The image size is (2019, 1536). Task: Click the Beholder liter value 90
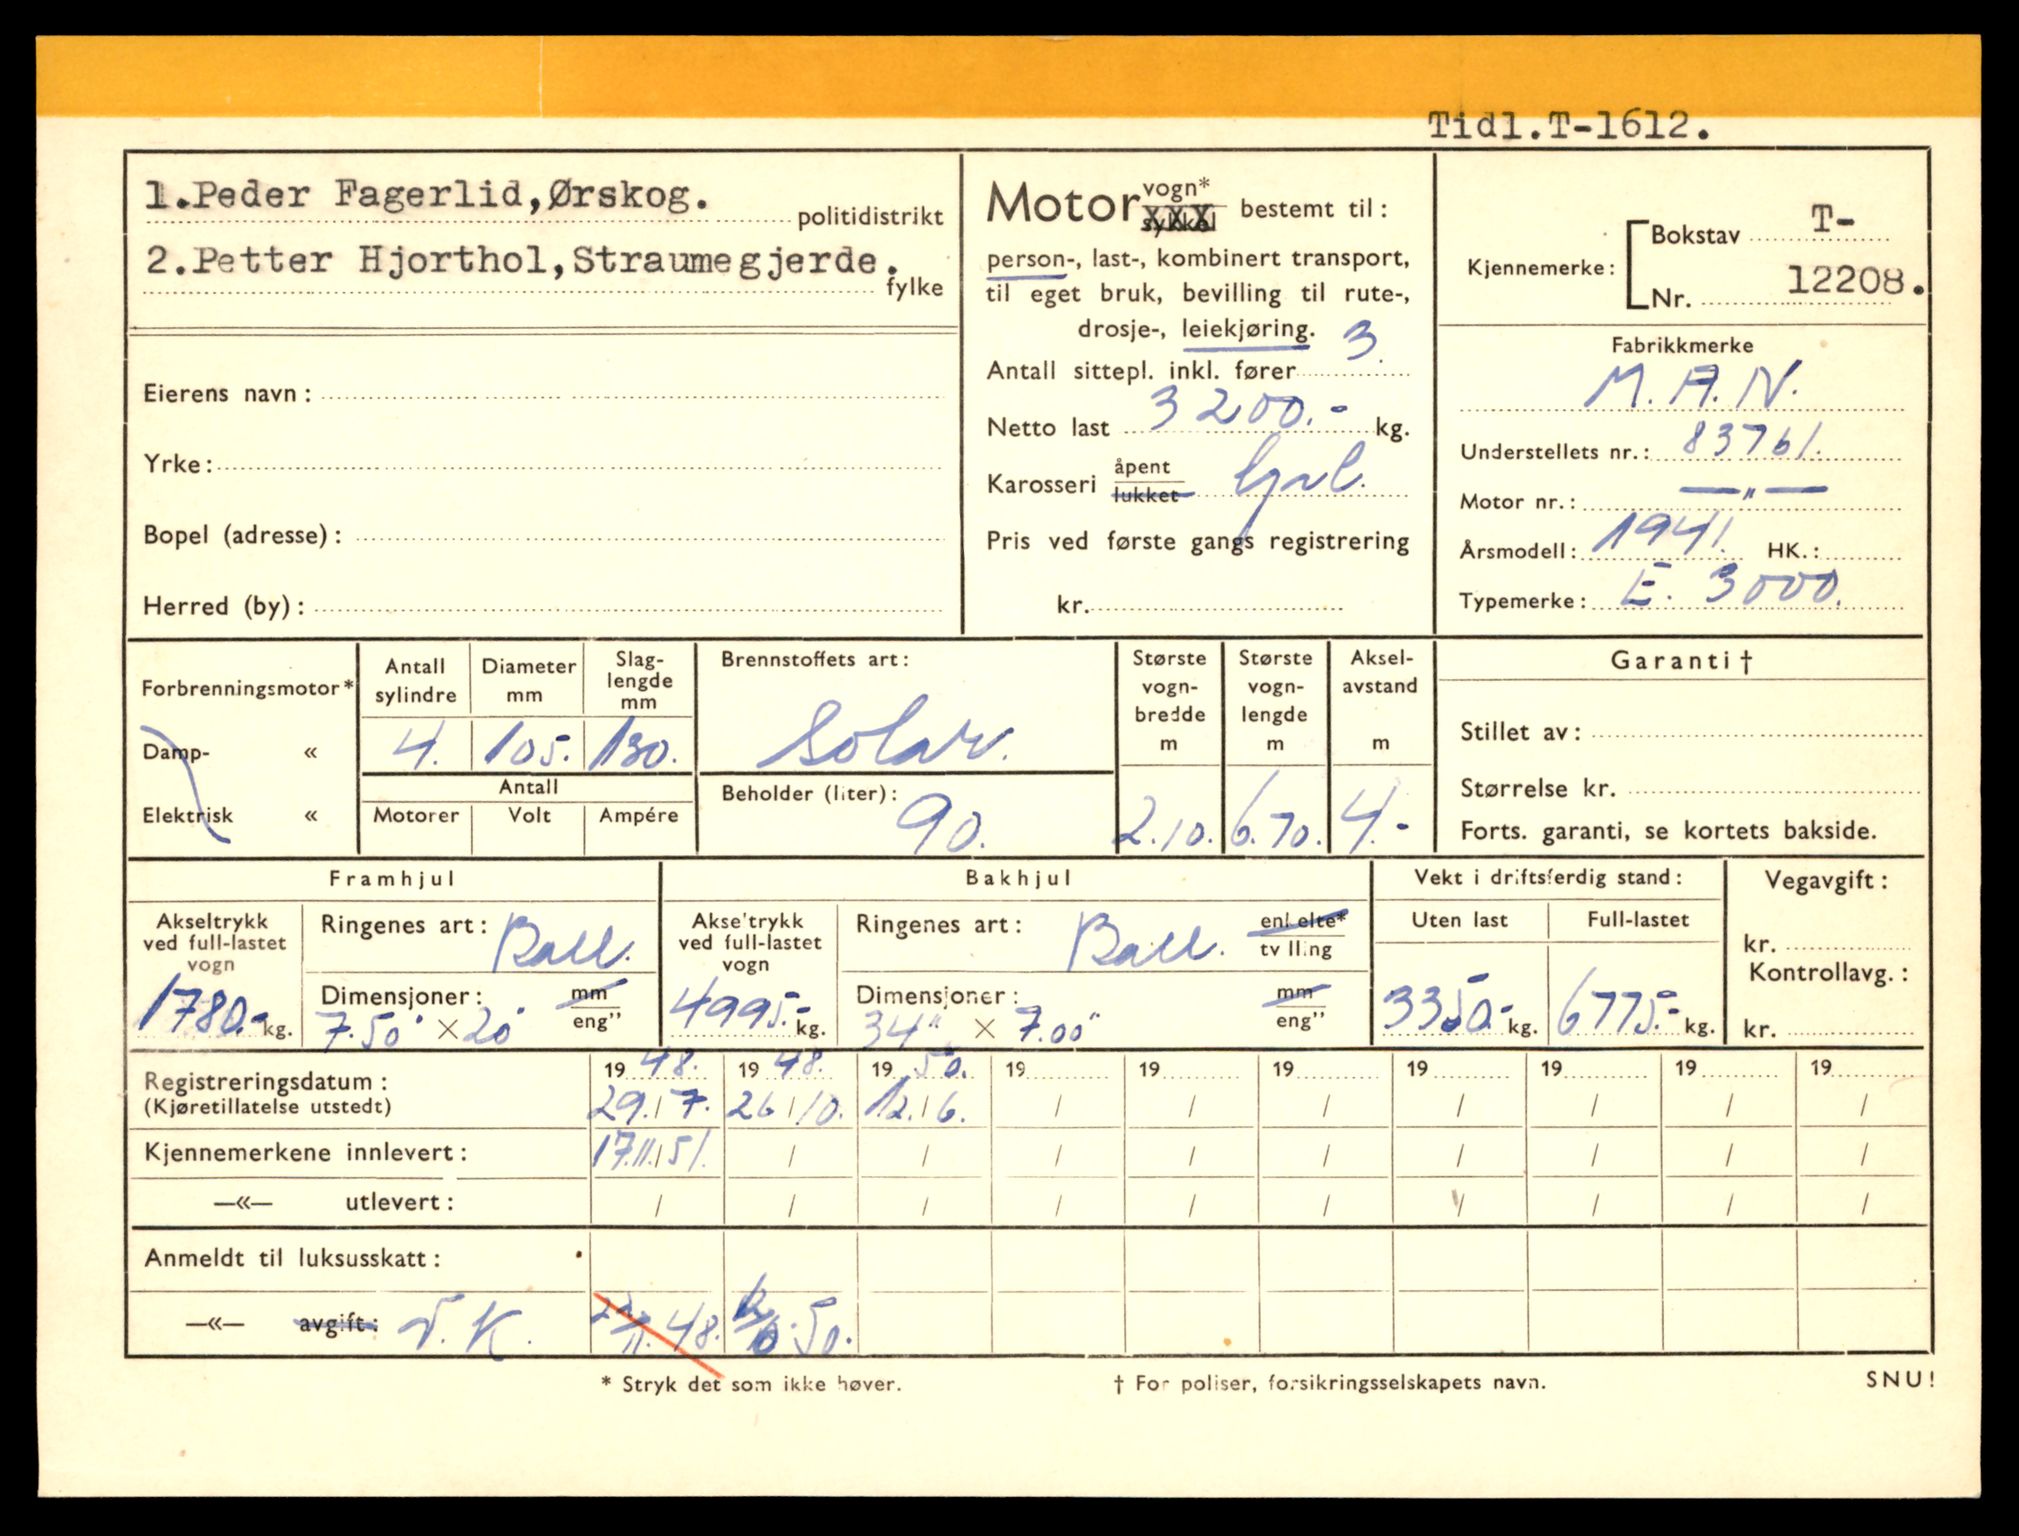coord(938,825)
